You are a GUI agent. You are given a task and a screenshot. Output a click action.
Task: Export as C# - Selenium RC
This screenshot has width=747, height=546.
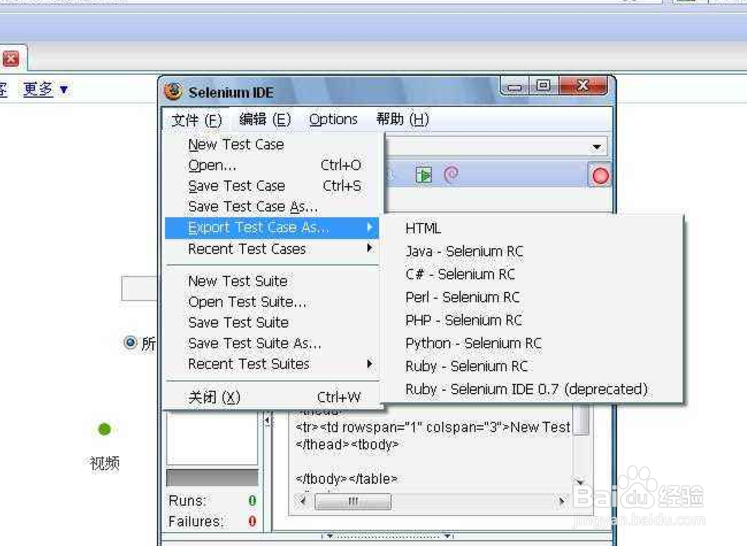534,274
